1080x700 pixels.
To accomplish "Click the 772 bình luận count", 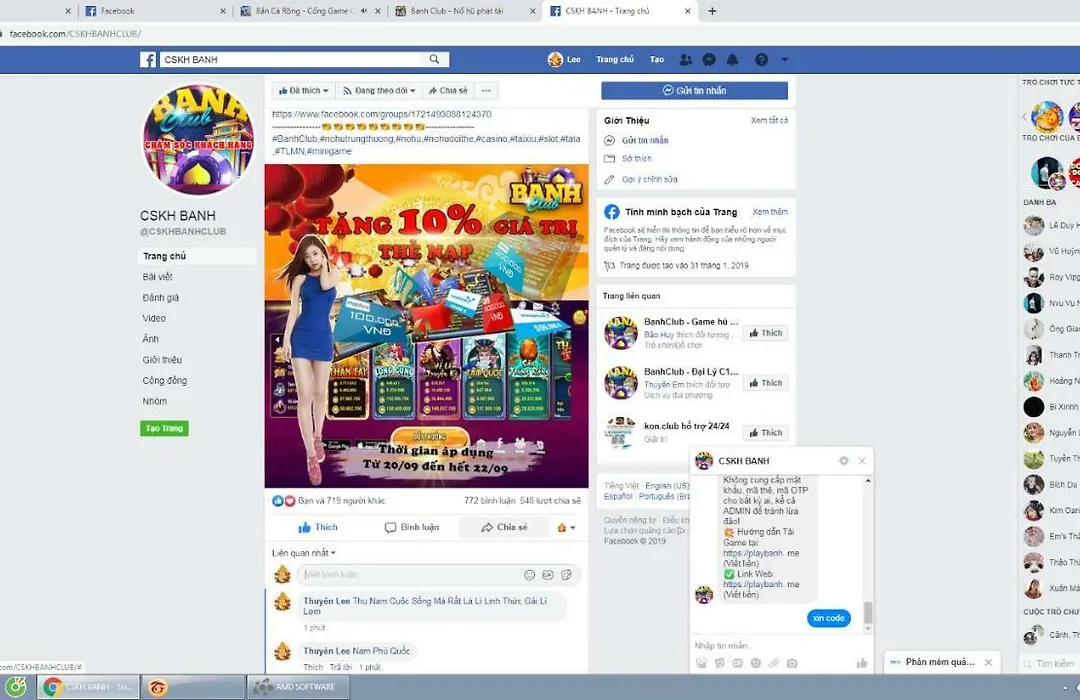I will tap(488, 501).
